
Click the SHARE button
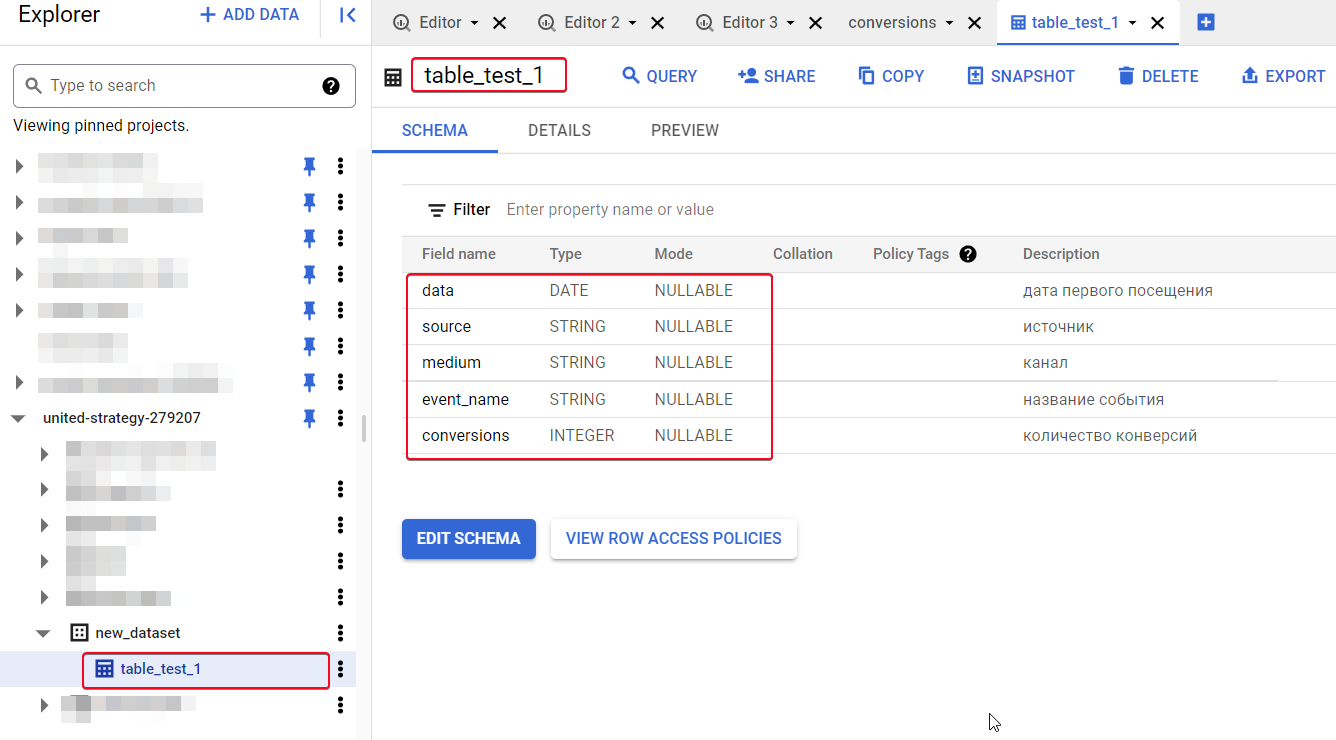click(x=776, y=76)
